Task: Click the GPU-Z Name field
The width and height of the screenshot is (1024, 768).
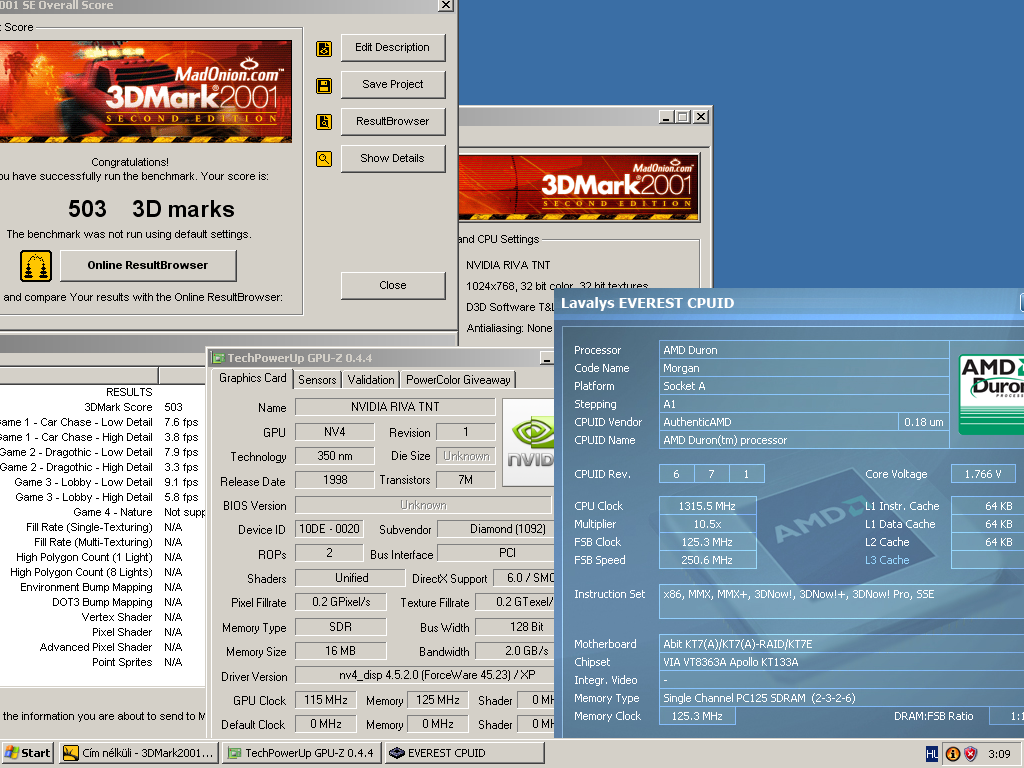Action: click(x=395, y=408)
